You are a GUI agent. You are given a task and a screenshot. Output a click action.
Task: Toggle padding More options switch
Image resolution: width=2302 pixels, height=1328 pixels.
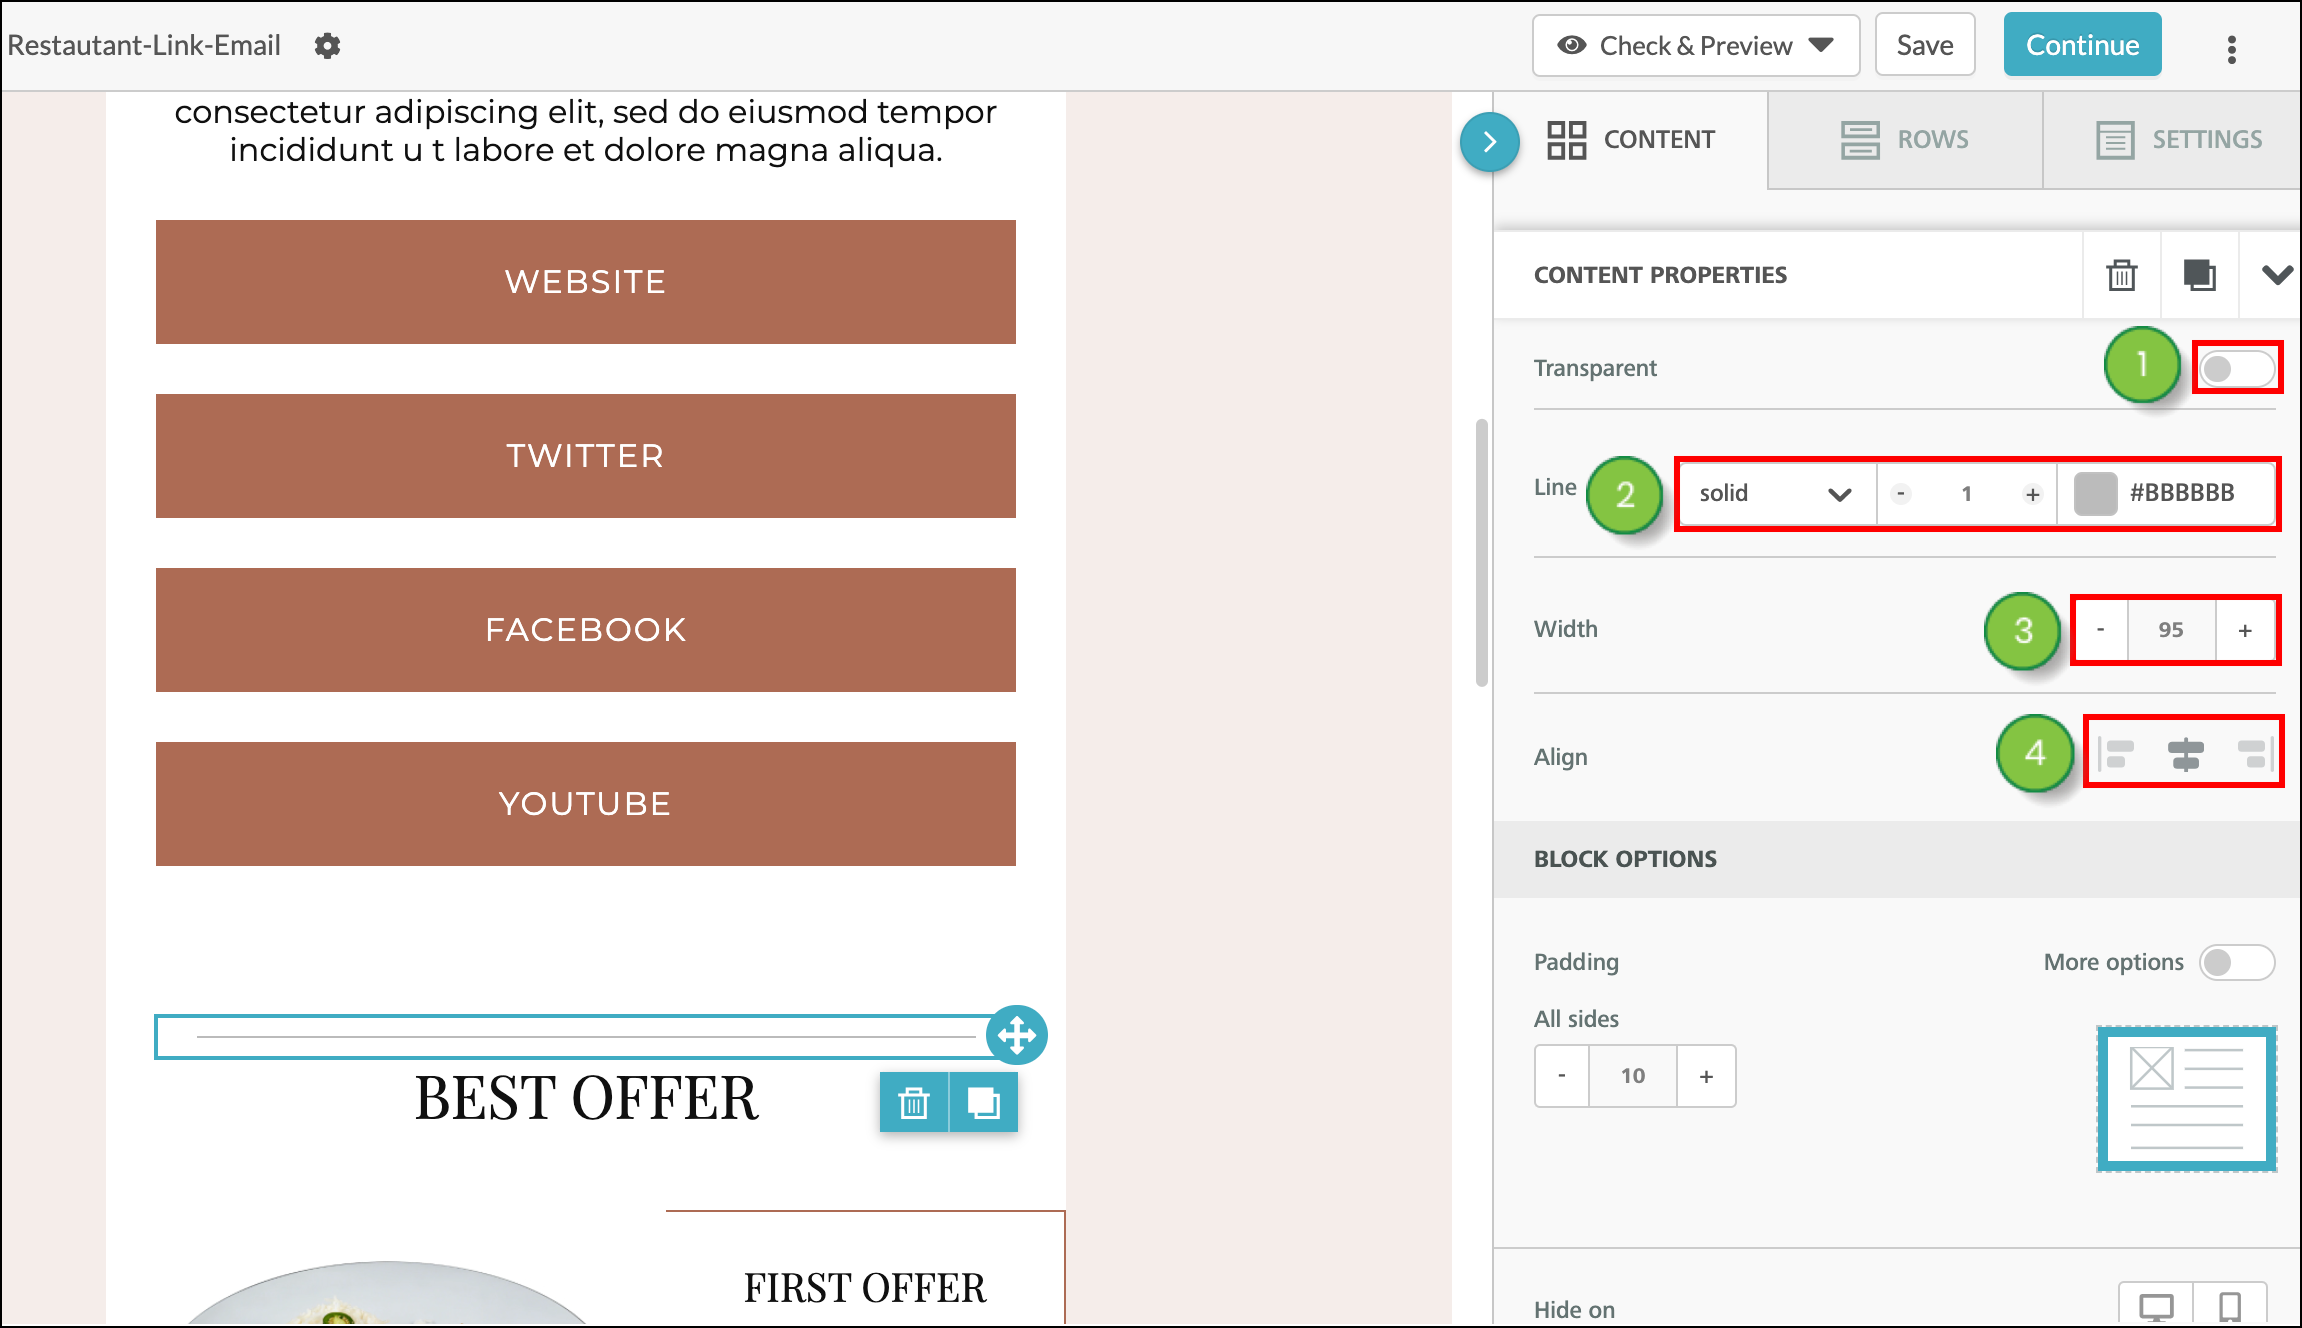coord(2237,962)
